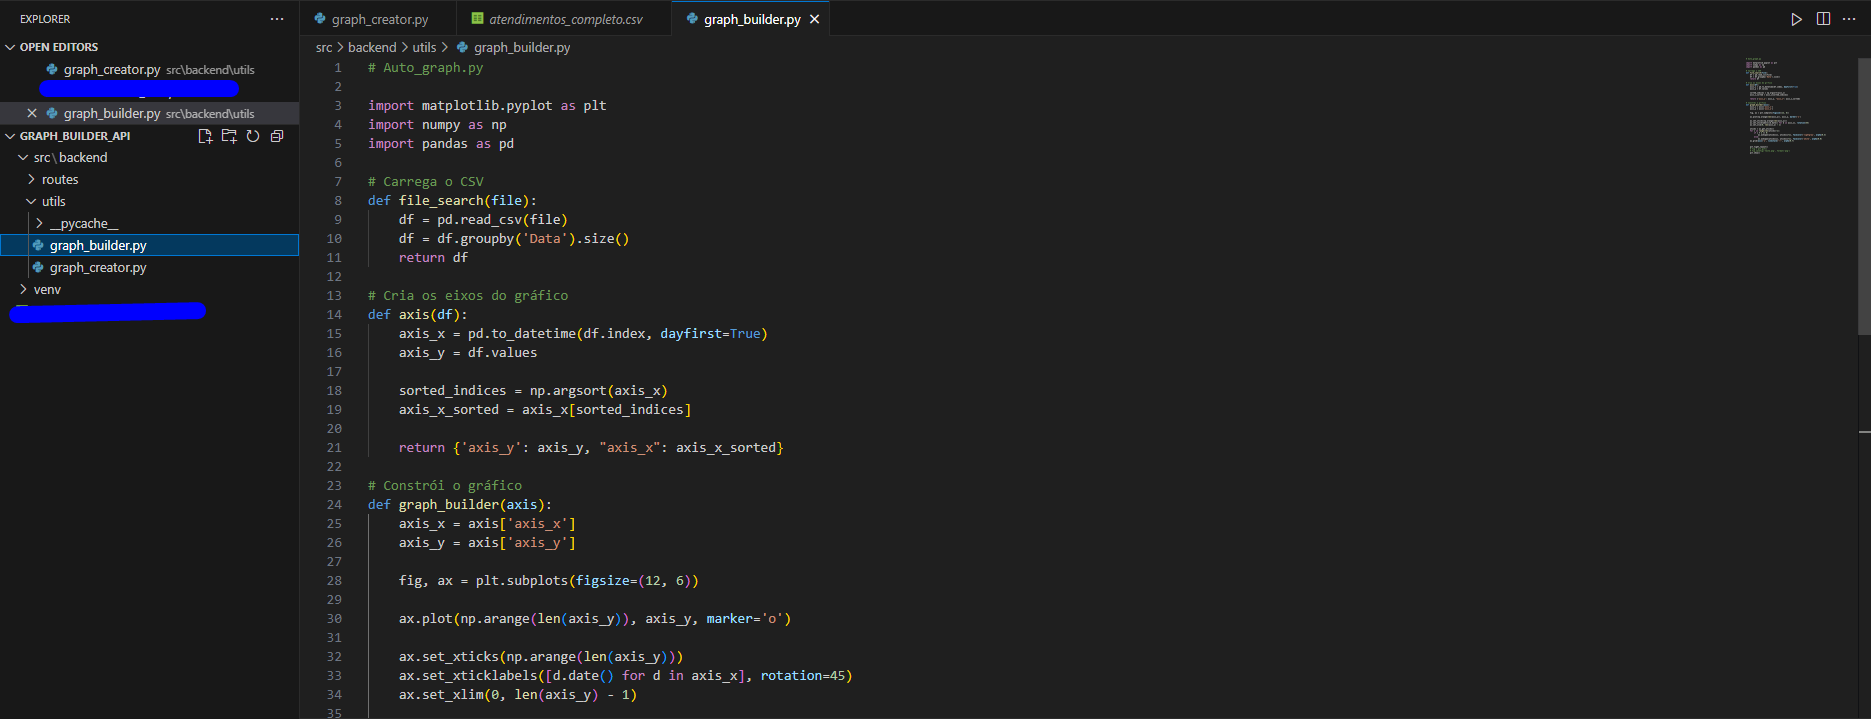
Task: Open editor more actions ellipsis menu
Action: [1849, 19]
